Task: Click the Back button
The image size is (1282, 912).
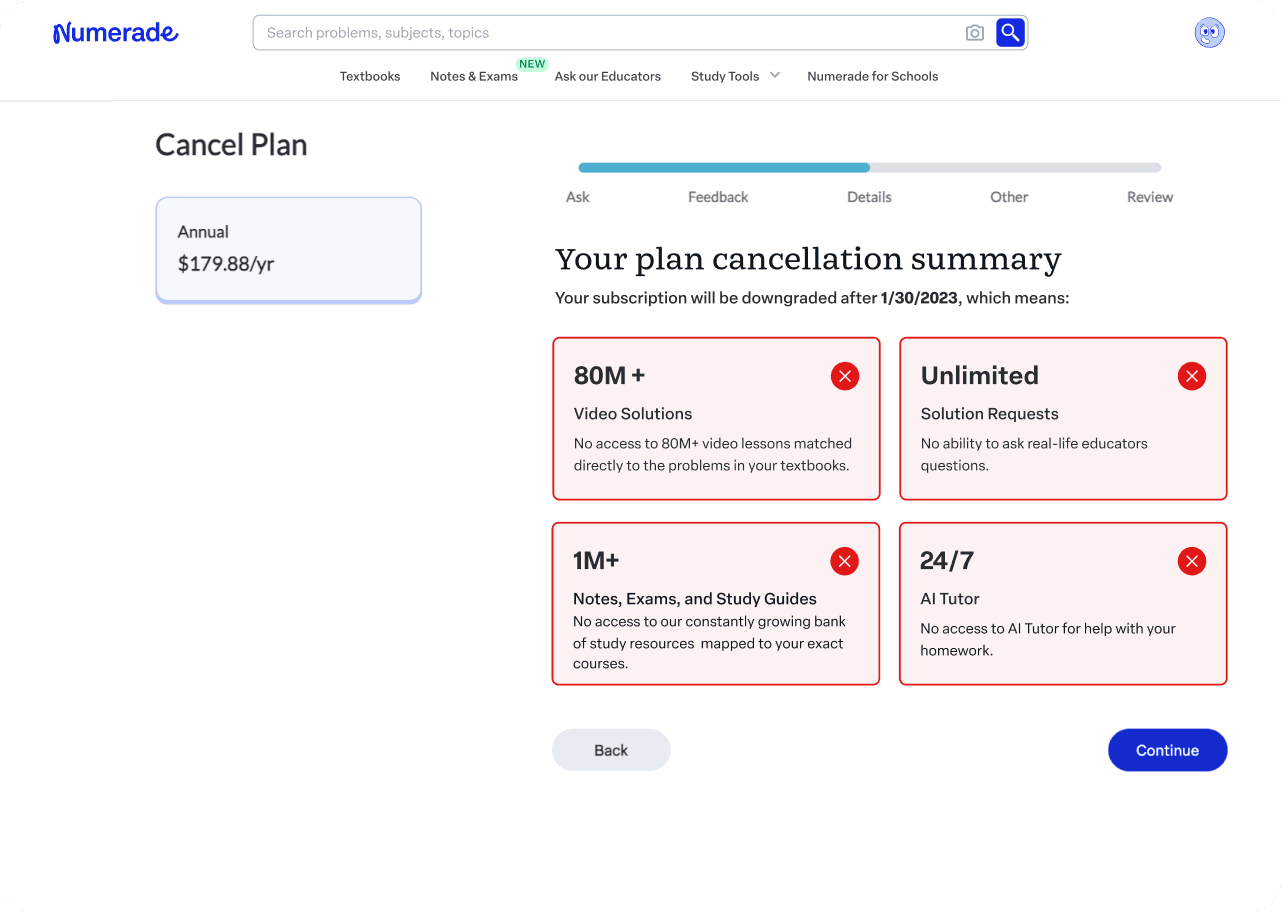Action: [x=611, y=750]
